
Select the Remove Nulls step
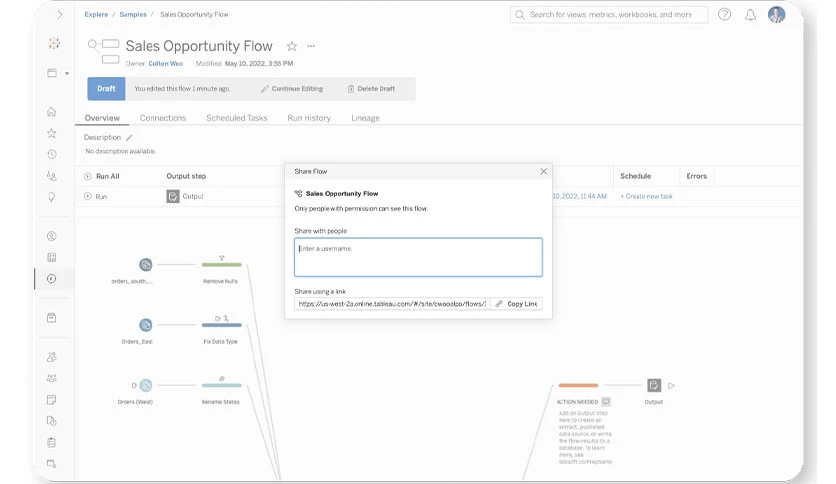point(222,264)
